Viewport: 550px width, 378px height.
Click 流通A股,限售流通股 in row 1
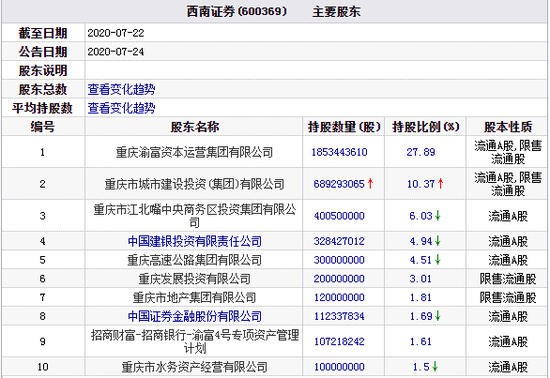[x=508, y=152]
